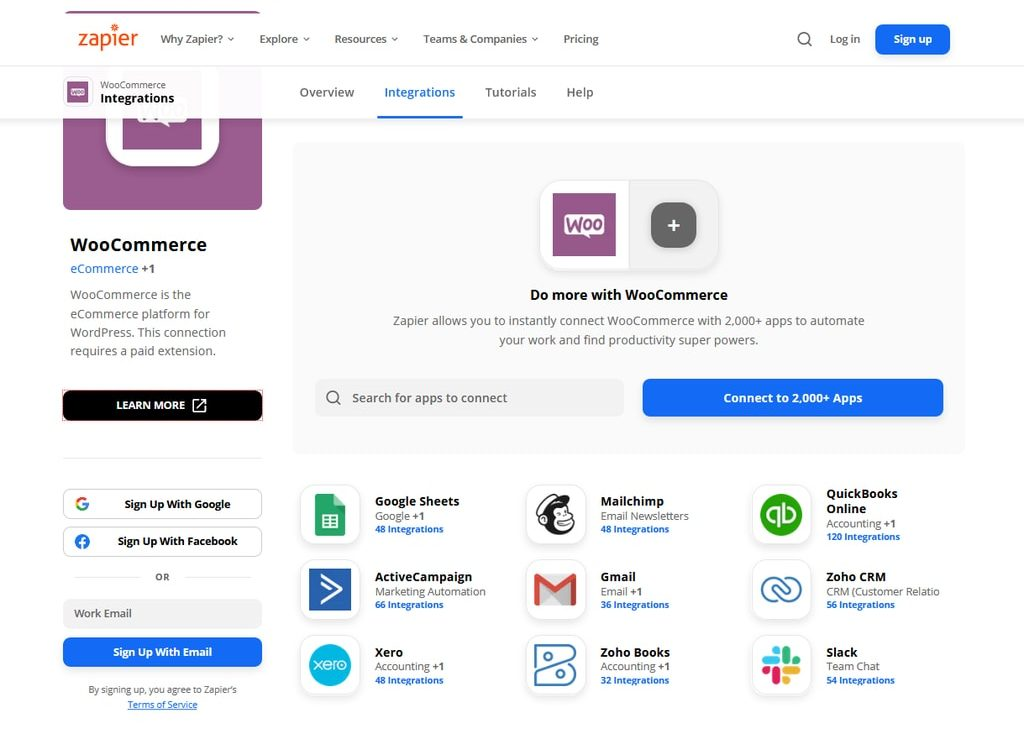Image resolution: width=1024 pixels, height=734 pixels.
Task: Open the Xero circle icon
Action: coord(330,665)
